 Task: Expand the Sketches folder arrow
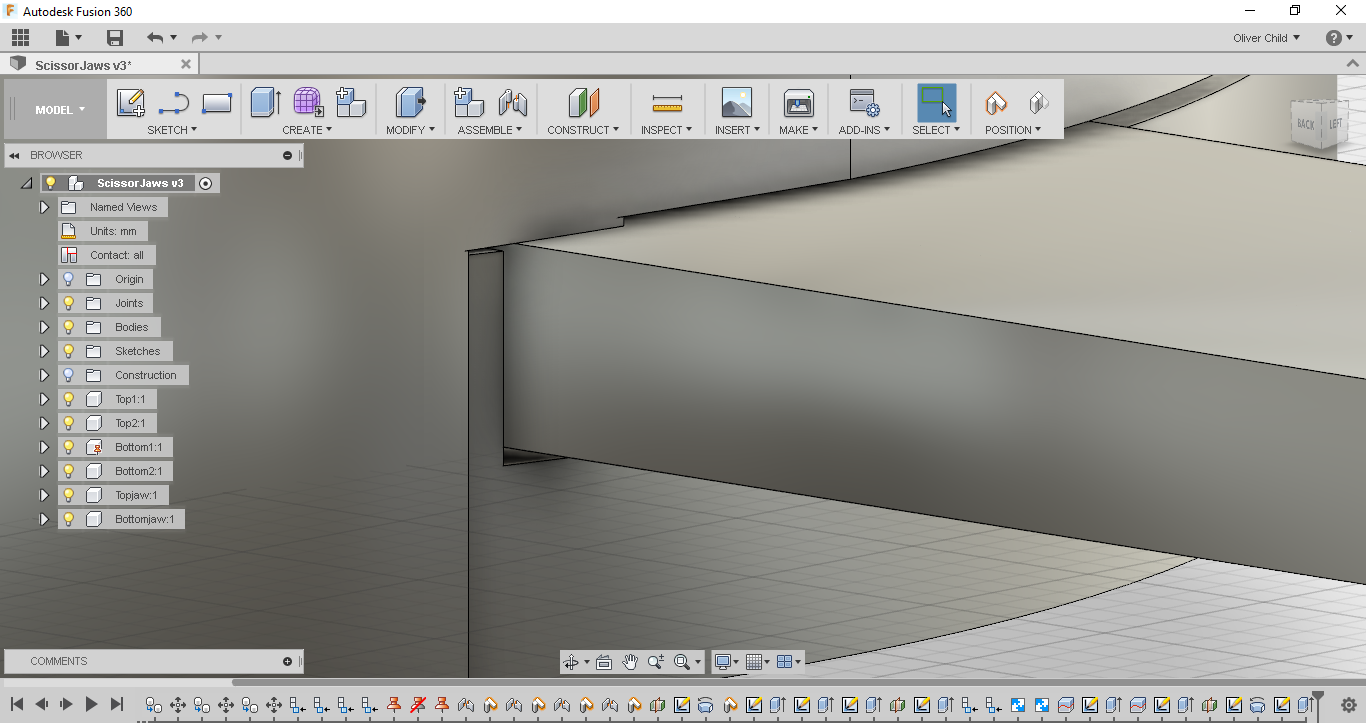point(44,351)
